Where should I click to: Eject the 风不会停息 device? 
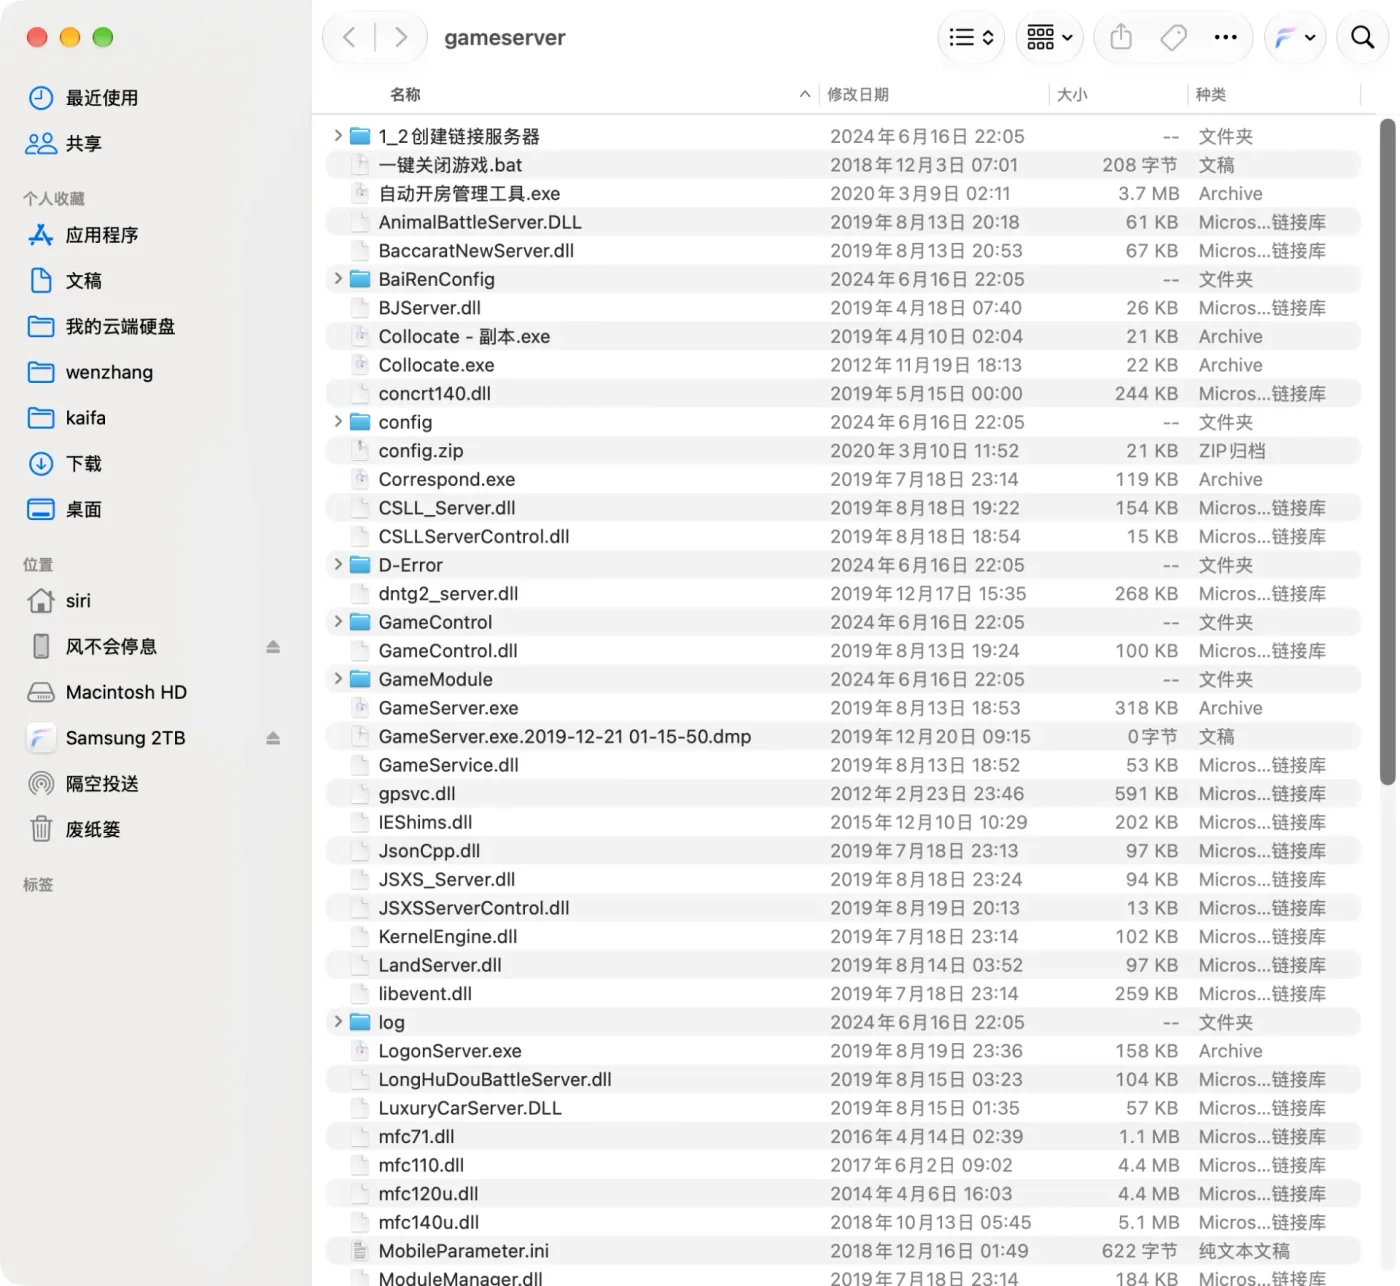pyautogui.click(x=273, y=647)
